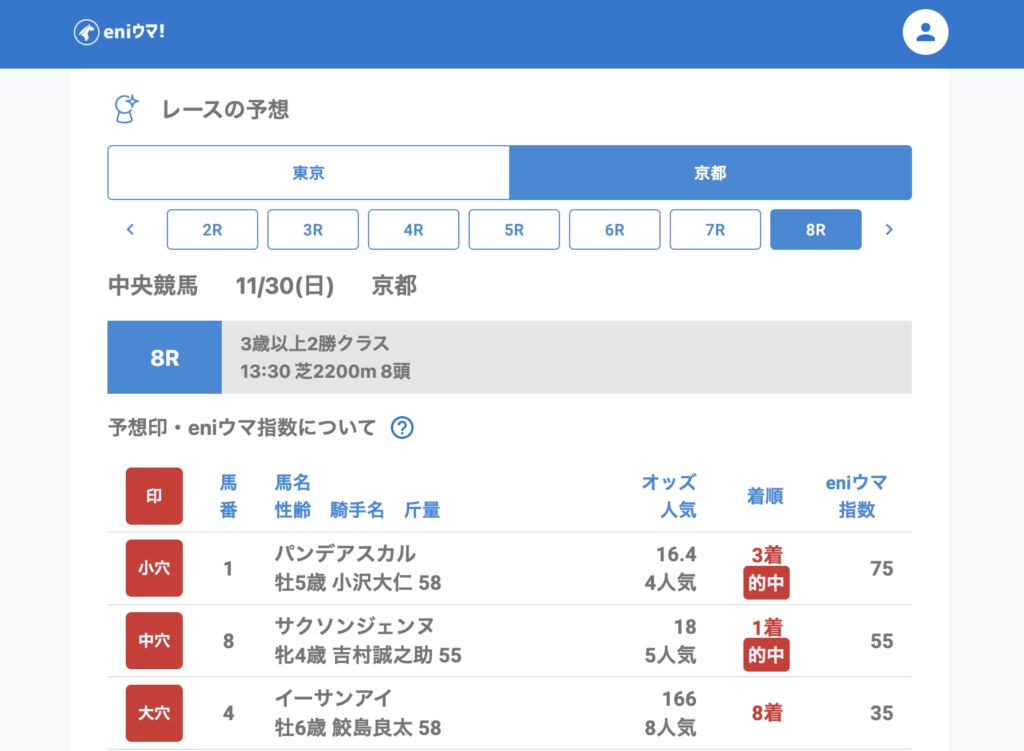Viewport: 1024px width, 751px height.
Task: Select the active 8R race button
Action: point(815,230)
